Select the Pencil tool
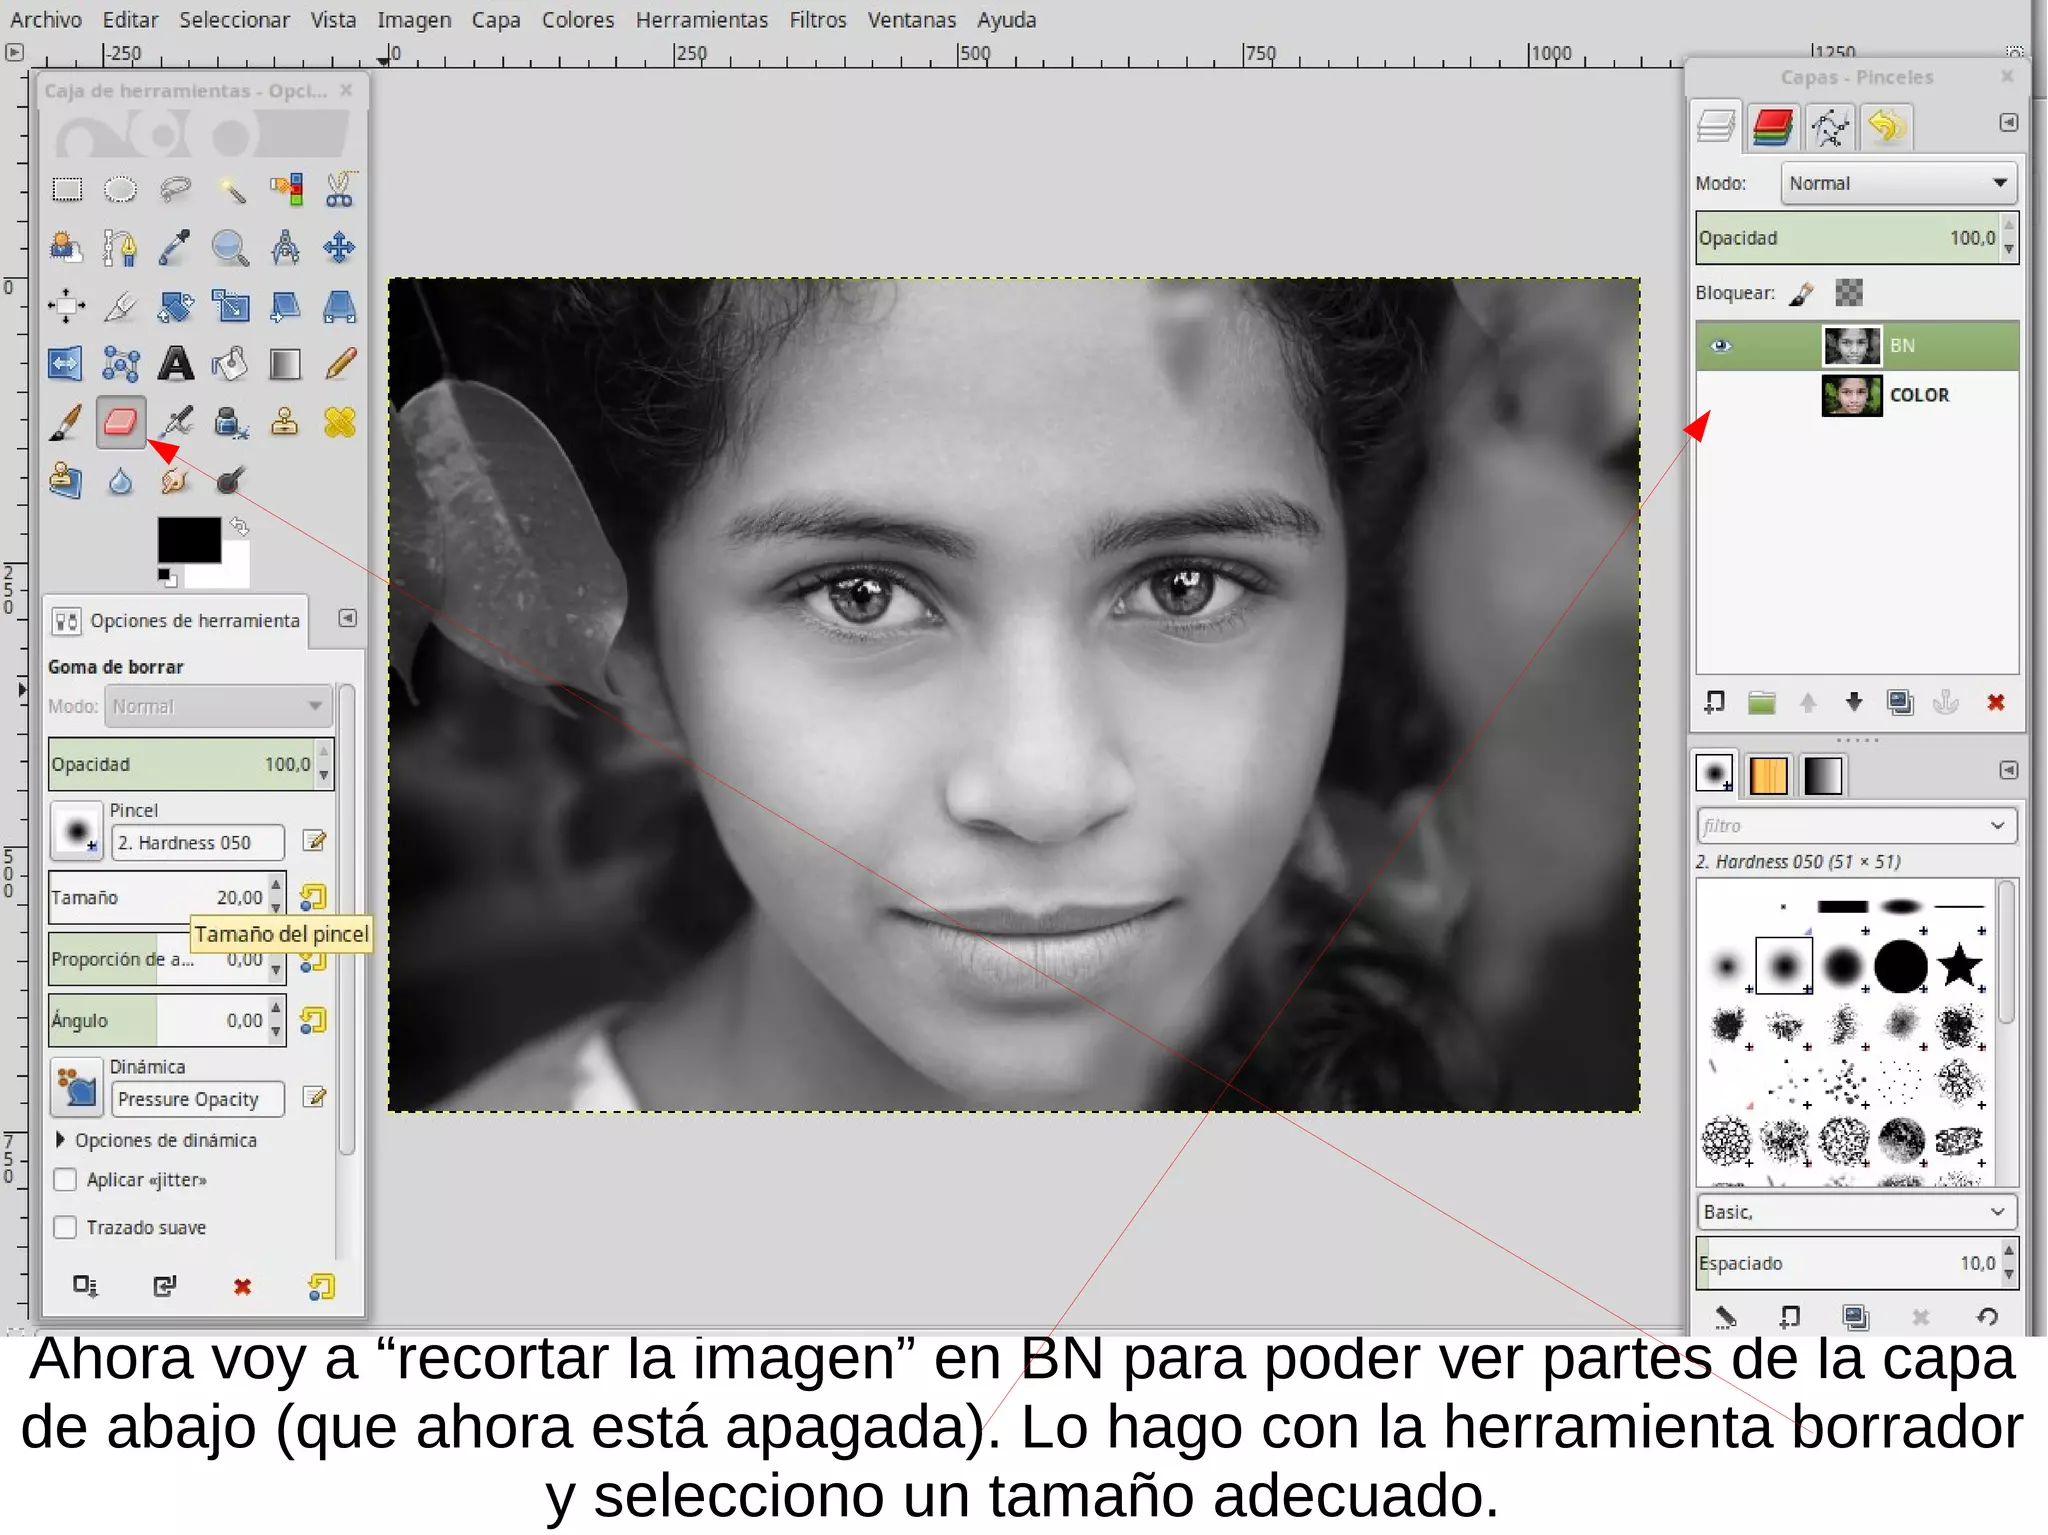 click(340, 364)
